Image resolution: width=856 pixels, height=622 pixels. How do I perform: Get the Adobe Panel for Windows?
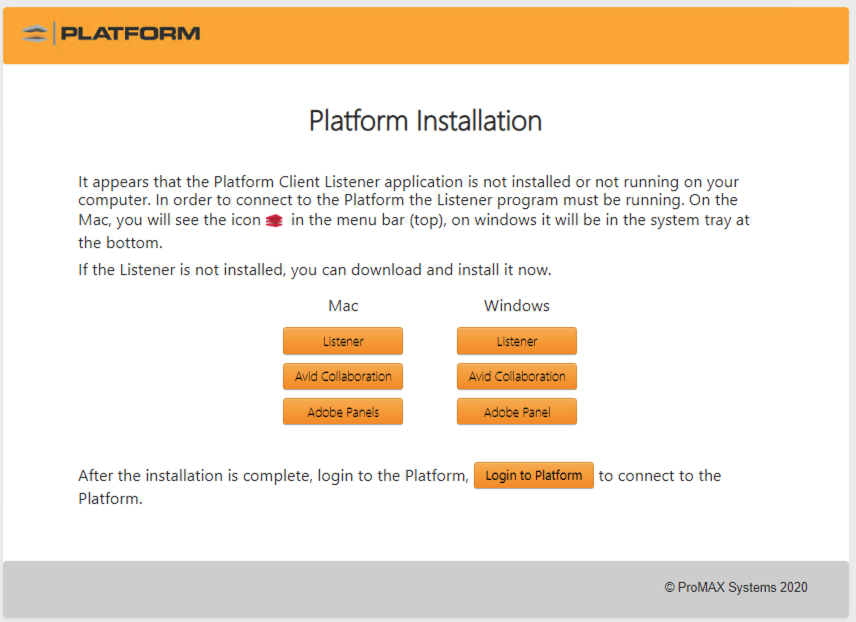[516, 412]
